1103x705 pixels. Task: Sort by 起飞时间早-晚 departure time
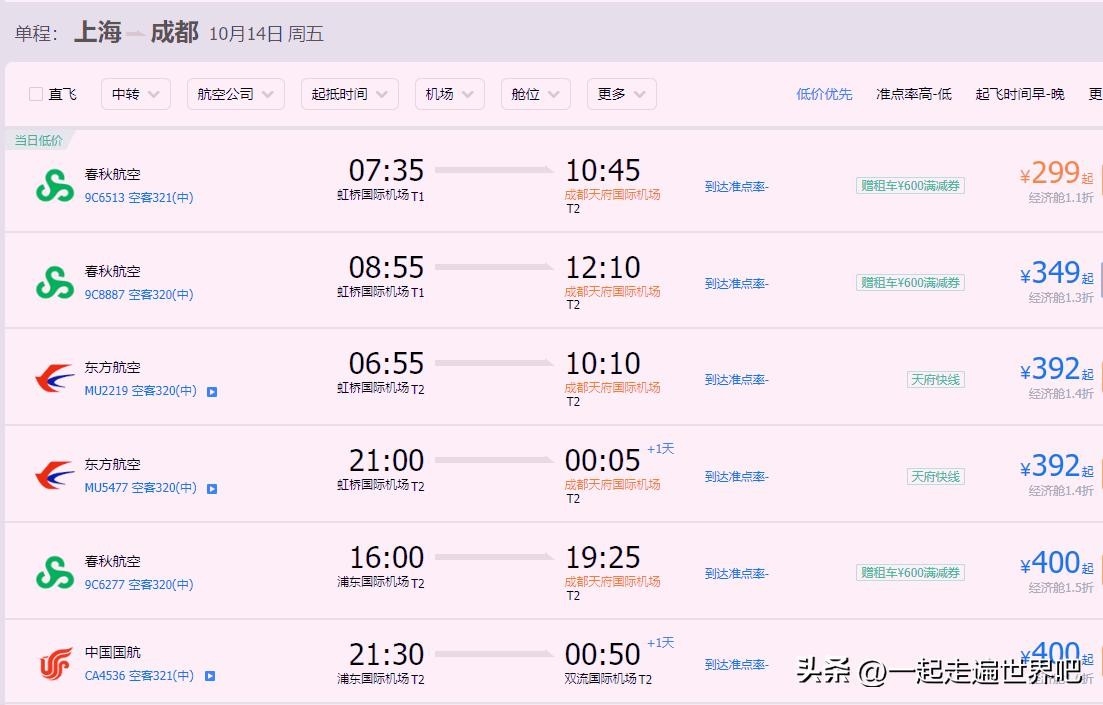click(x=1019, y=94)
